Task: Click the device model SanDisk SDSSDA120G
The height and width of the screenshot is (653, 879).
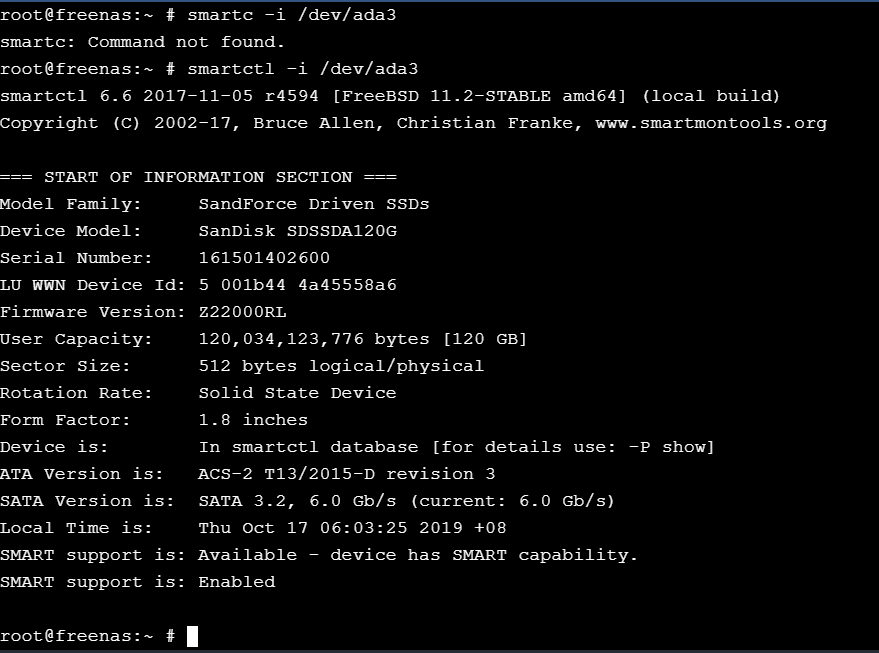Action: point(298,231)
